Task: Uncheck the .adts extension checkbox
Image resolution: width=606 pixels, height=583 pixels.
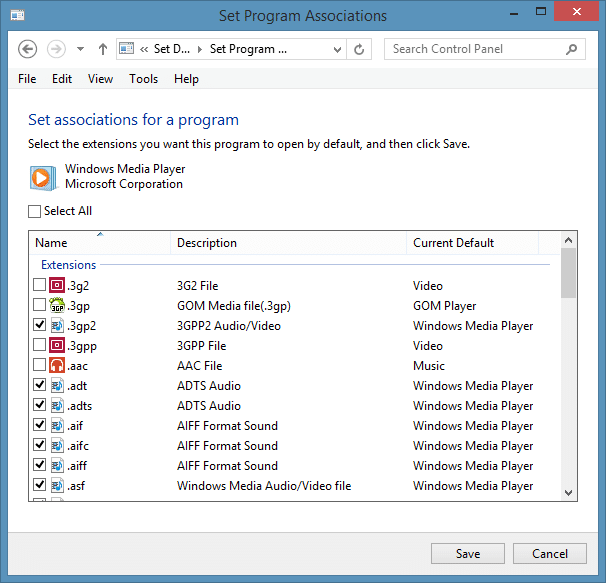Action: (39, 405)
